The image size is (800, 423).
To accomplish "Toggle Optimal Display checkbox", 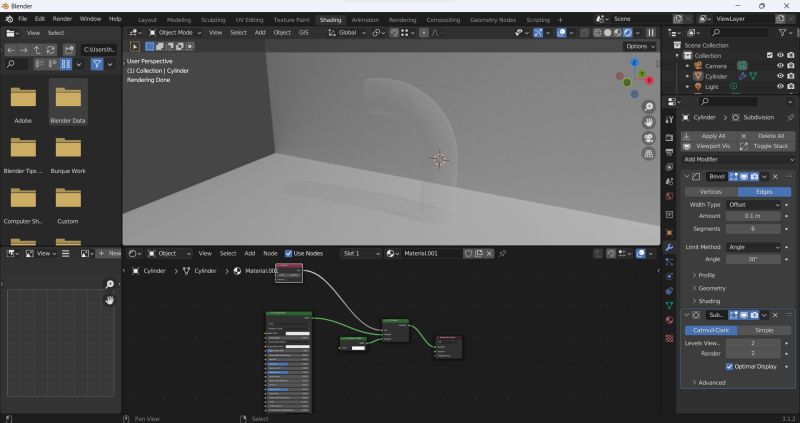I will point(729,366).
